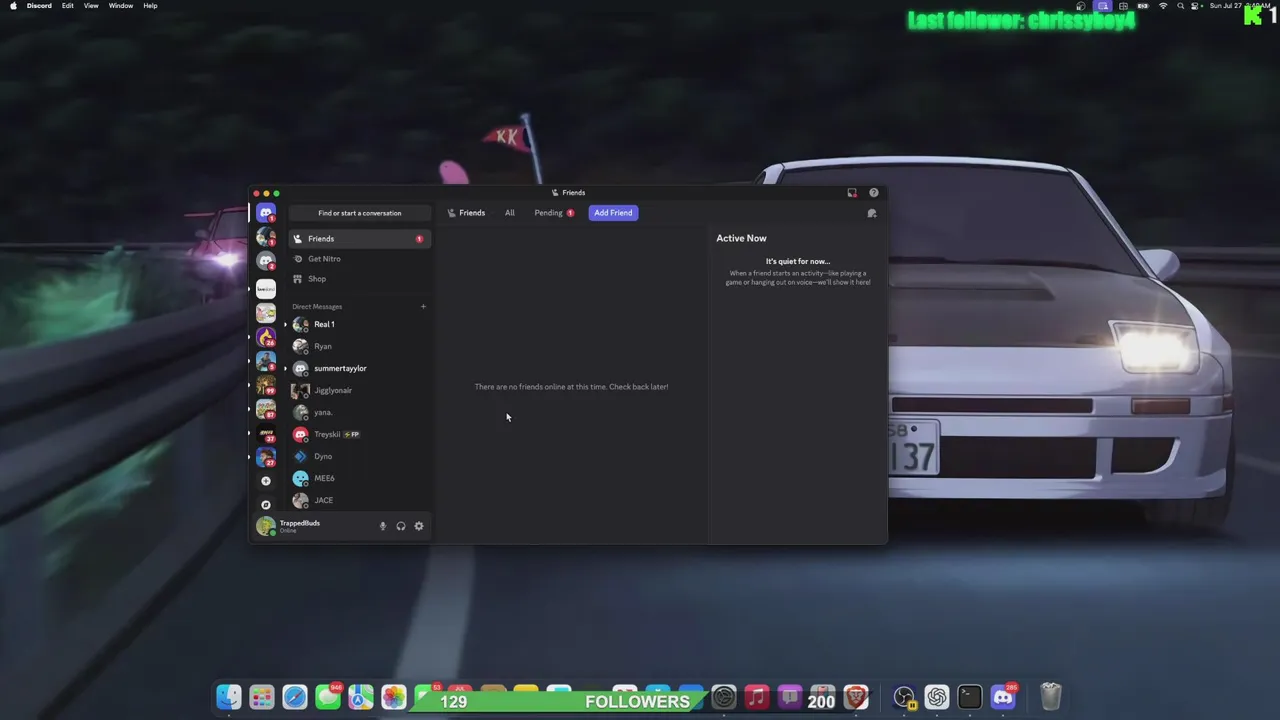Open Finder from the dock
Viewport: 1280px width, 720px height.
(229, 697)
